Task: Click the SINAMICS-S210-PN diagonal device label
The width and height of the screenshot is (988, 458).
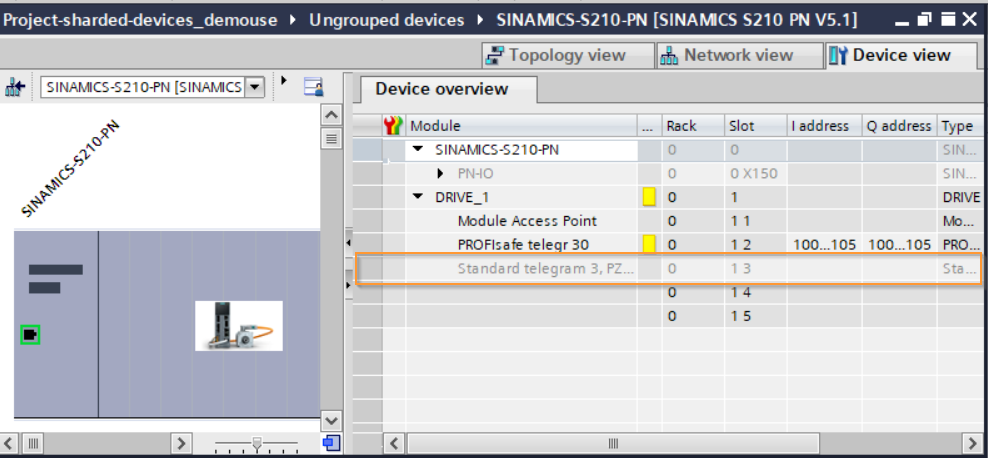Action: 70,169
